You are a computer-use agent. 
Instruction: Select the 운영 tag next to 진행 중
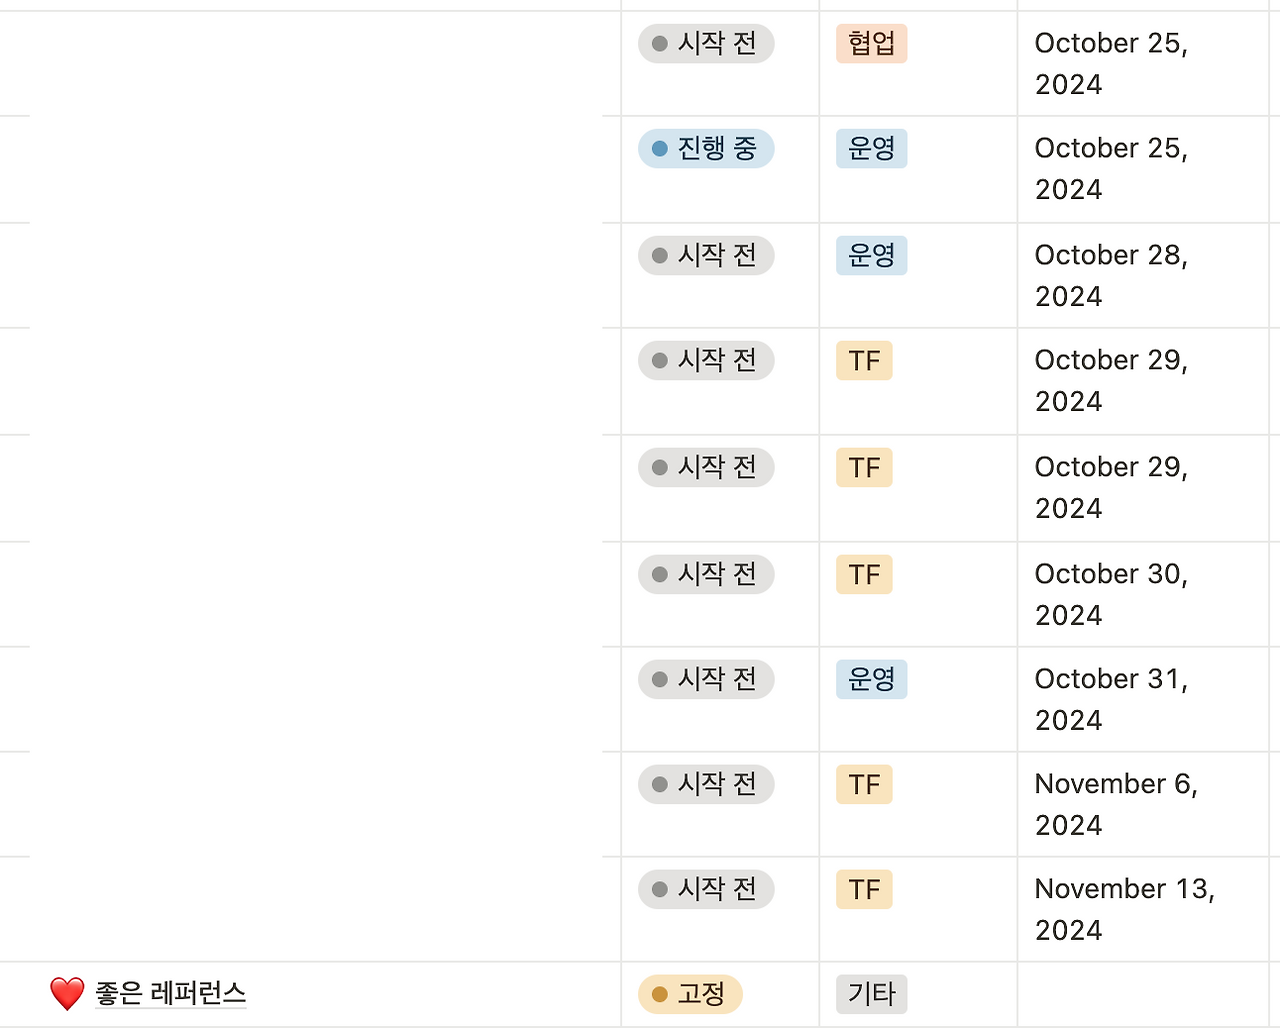[x=871, y=148]
